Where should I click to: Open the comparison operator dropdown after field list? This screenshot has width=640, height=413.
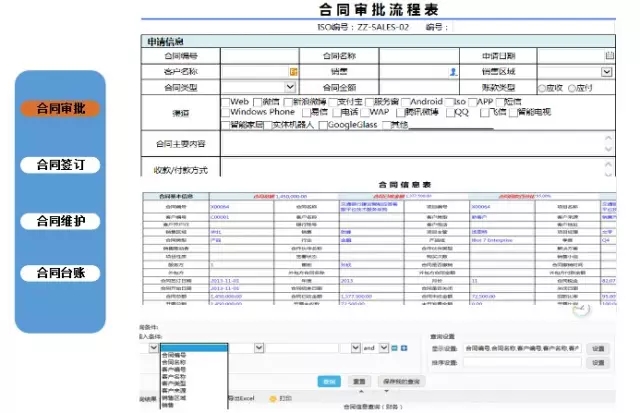[259, 348]
